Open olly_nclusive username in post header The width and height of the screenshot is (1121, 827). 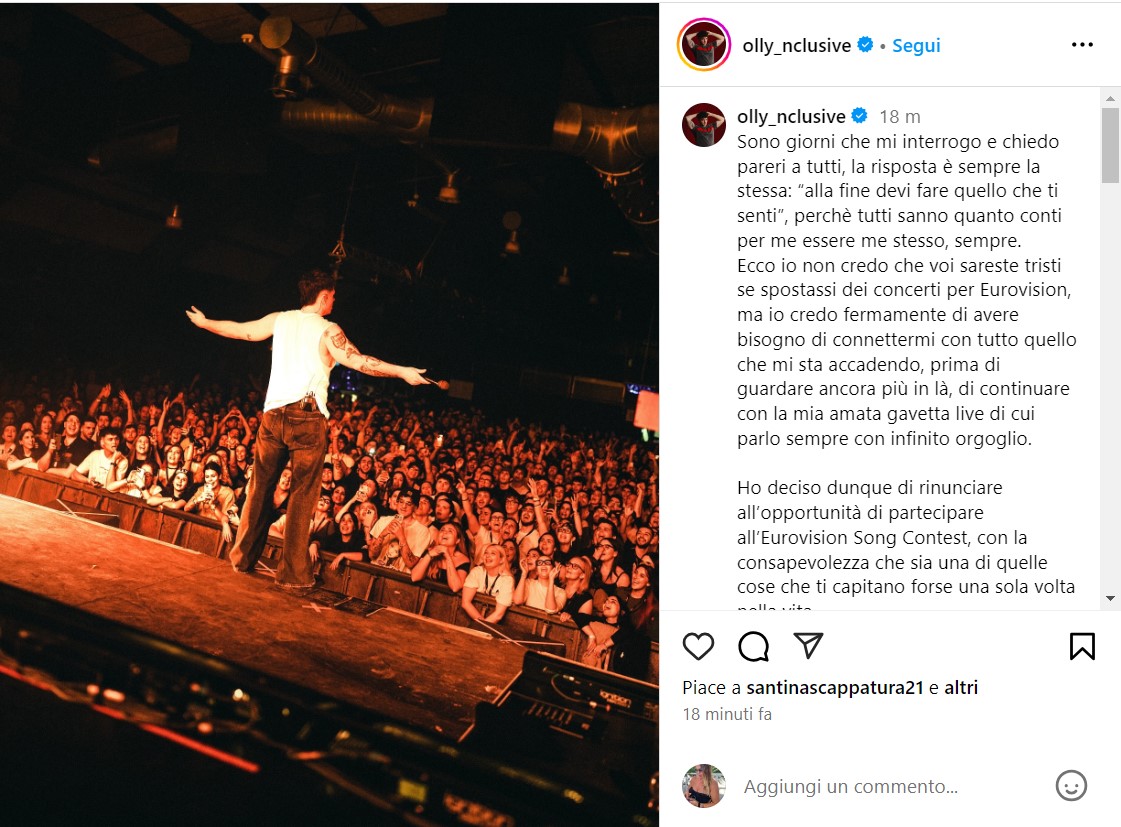(796, 45)
